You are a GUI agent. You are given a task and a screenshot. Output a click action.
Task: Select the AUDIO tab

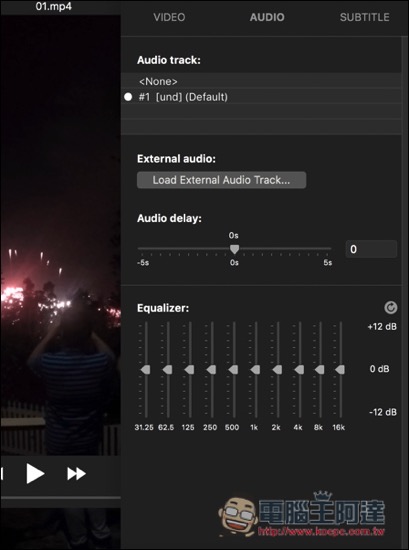pyautogui.click(x=267, y=17)
